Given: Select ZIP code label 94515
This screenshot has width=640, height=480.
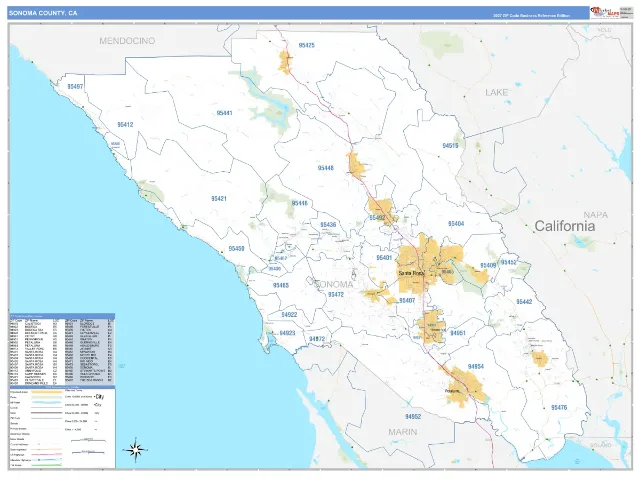Looking at the screenshot, I should 450,145.
